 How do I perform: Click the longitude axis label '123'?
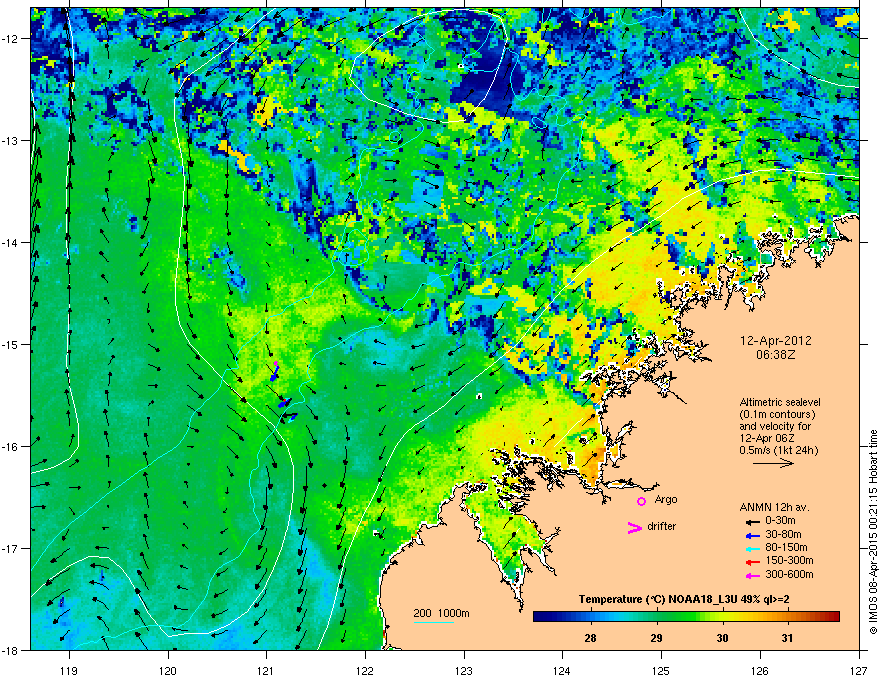point(464,670)
